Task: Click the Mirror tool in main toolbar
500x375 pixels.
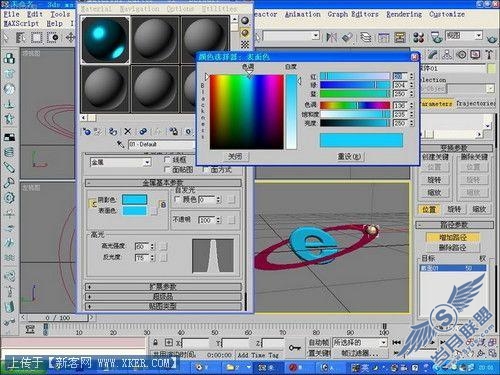Action: 331,37
